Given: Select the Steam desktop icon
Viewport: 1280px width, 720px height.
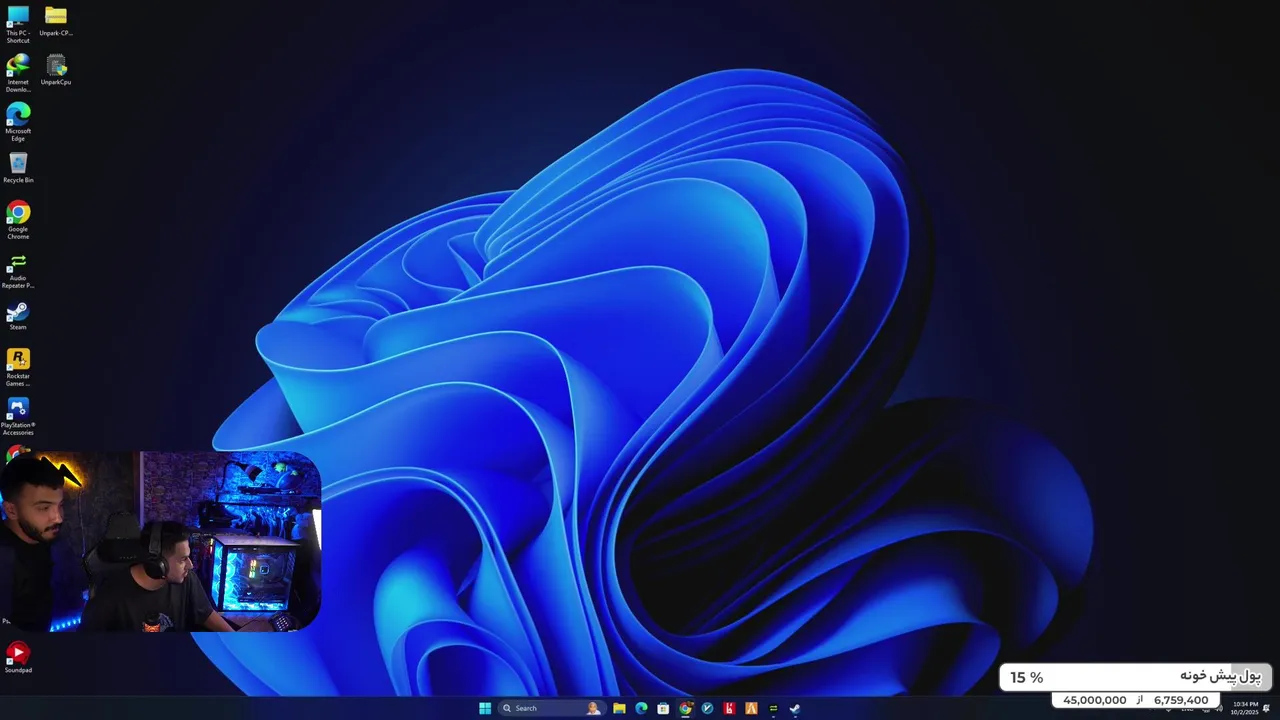Looking at the screenshot, I should (18, 316).
